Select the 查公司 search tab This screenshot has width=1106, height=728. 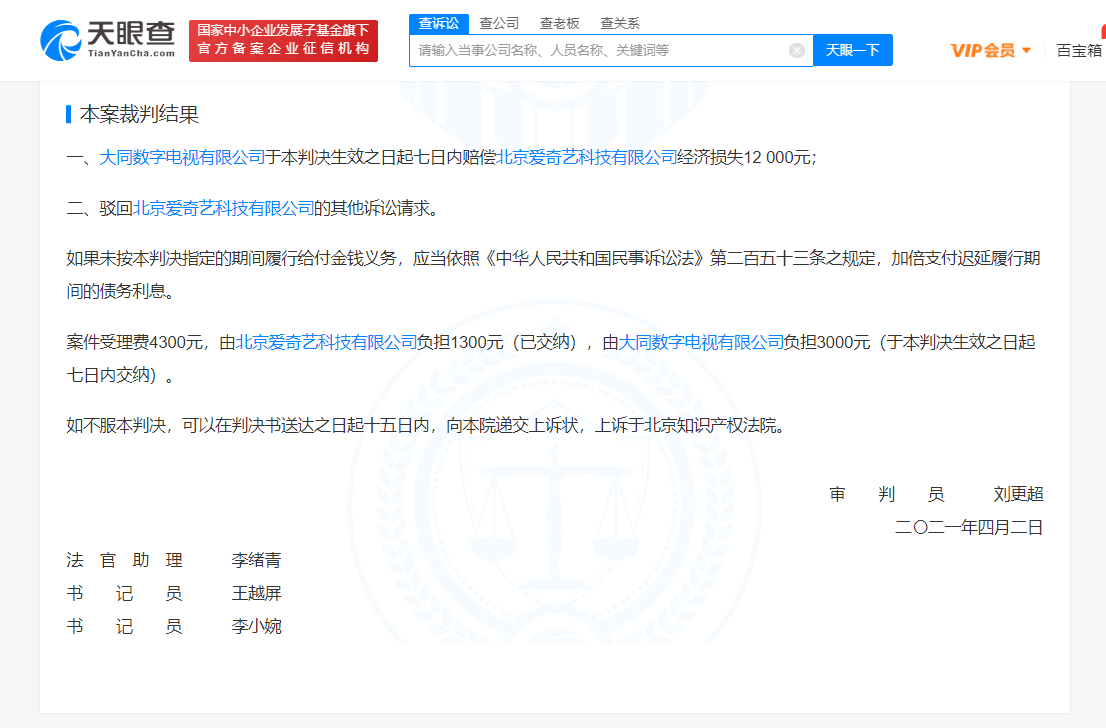499,23
